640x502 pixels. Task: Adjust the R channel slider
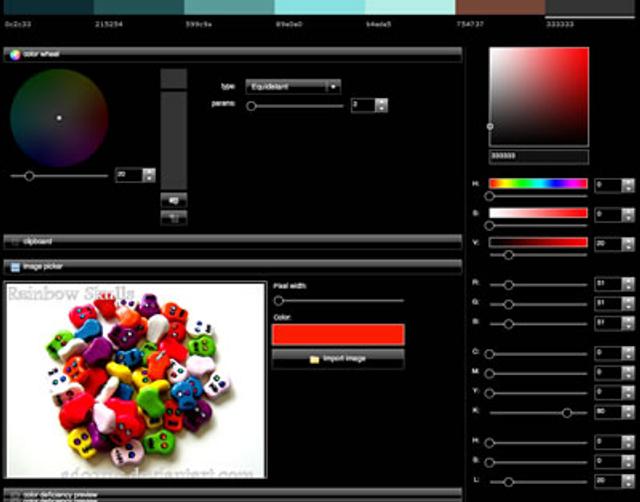[509, 285]
